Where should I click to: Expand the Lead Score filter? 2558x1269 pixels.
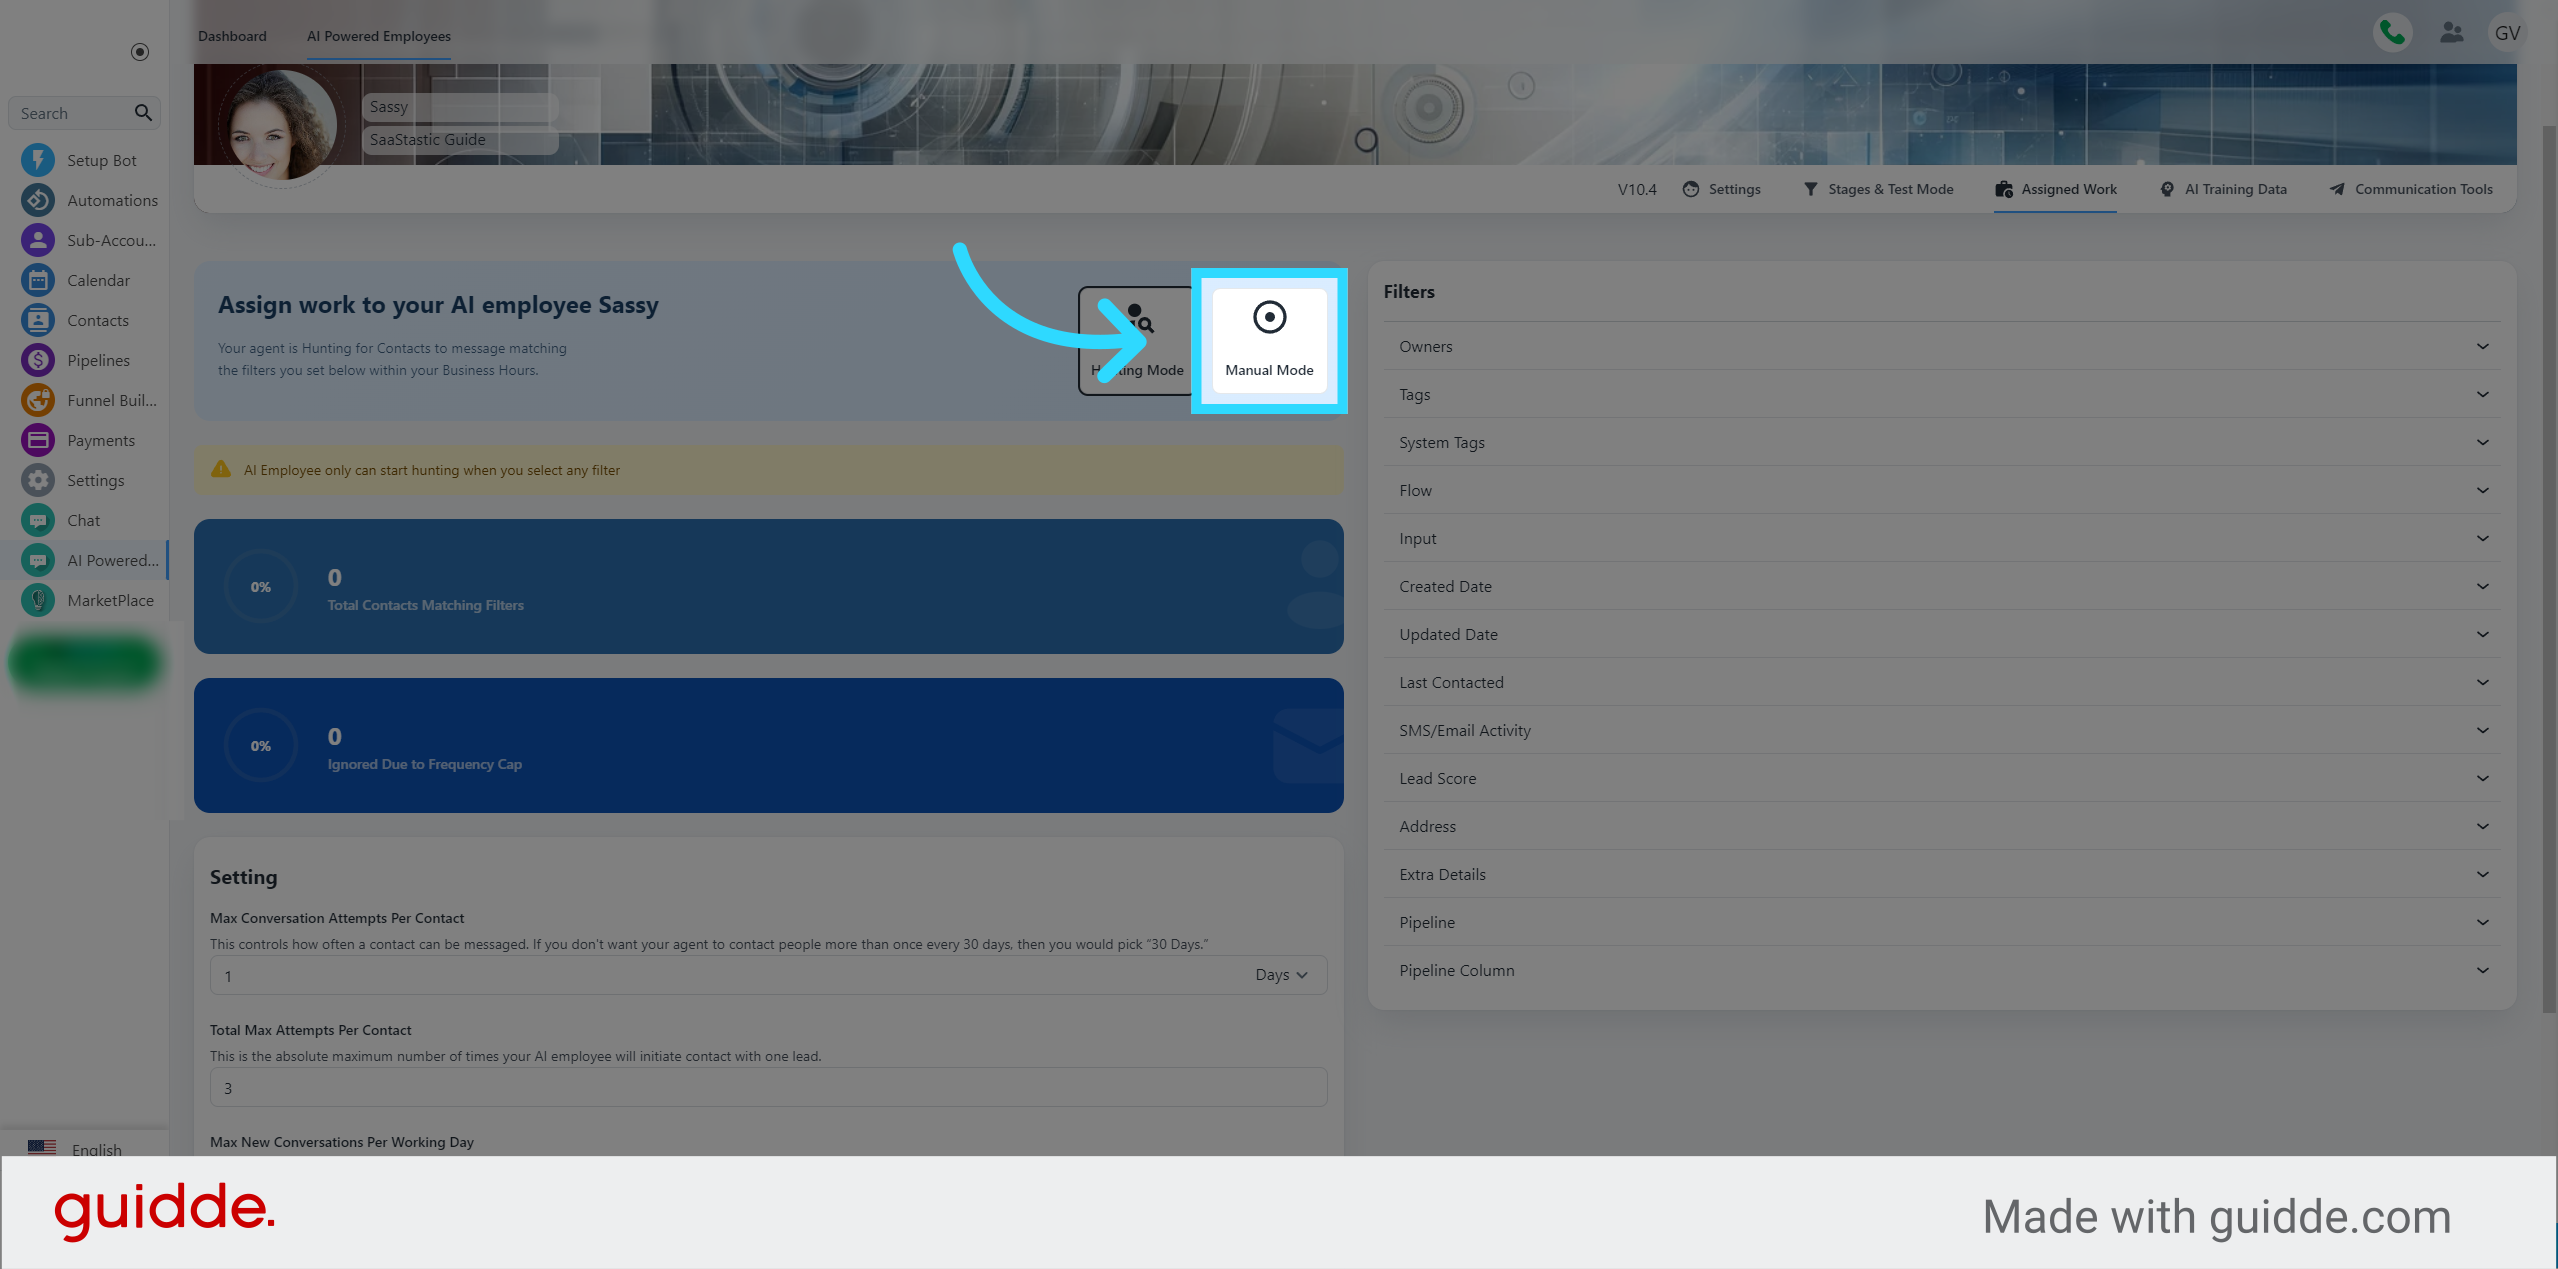click(1942, 778)
